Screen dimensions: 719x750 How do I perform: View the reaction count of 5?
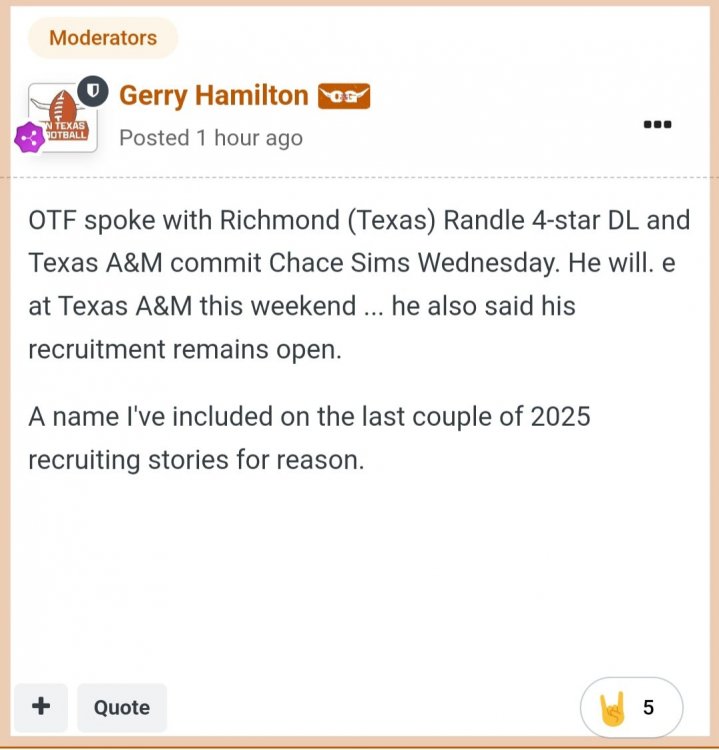pos(648,707)
